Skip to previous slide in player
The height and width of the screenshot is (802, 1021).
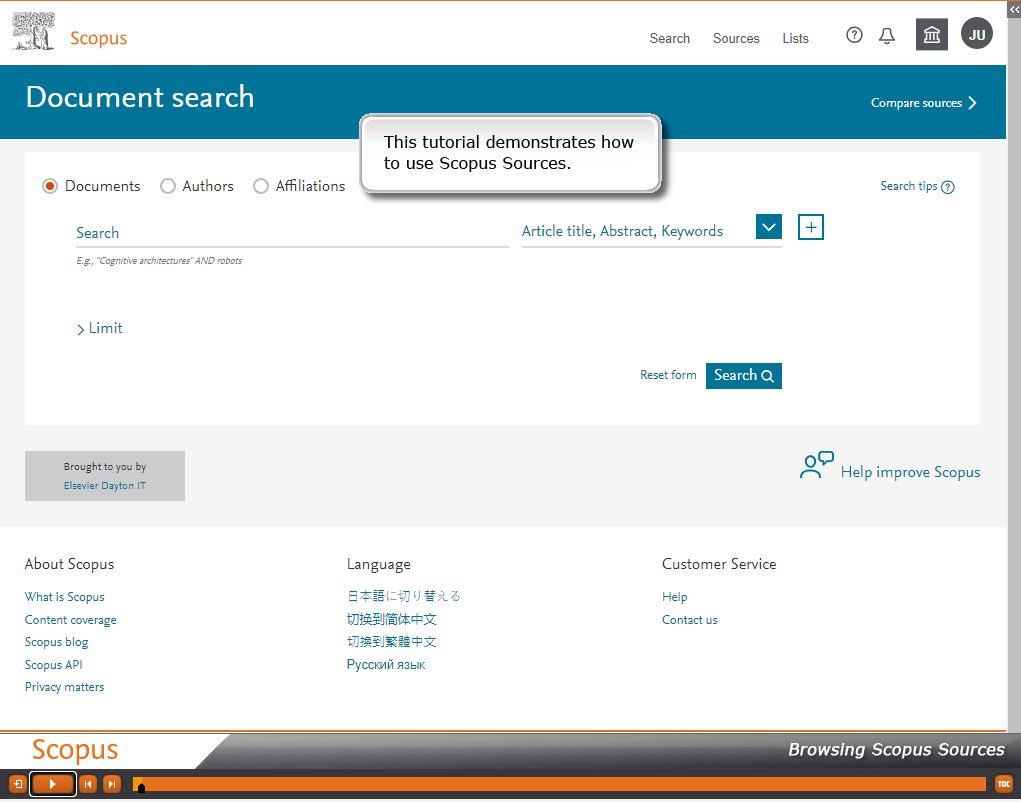tap(88, 784)
